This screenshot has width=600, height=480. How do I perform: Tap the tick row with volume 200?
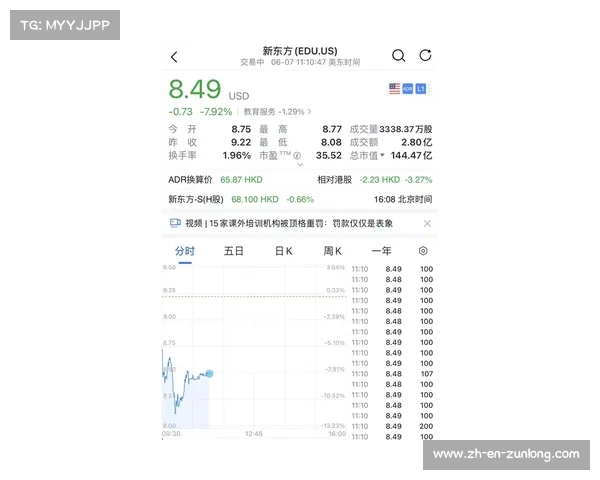click(x=392, y=426)
